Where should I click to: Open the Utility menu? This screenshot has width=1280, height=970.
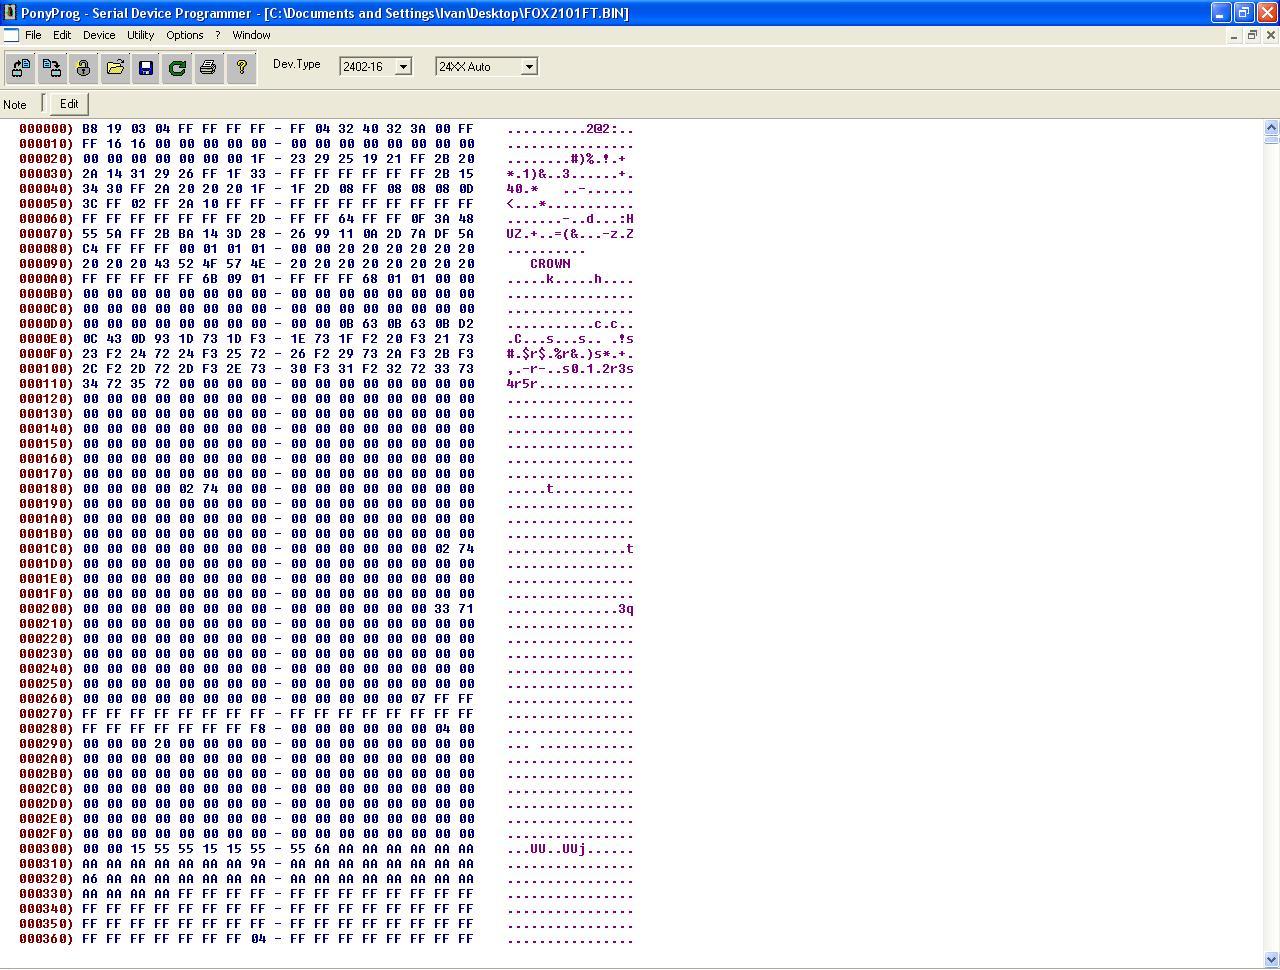click(x=140, y=35)
